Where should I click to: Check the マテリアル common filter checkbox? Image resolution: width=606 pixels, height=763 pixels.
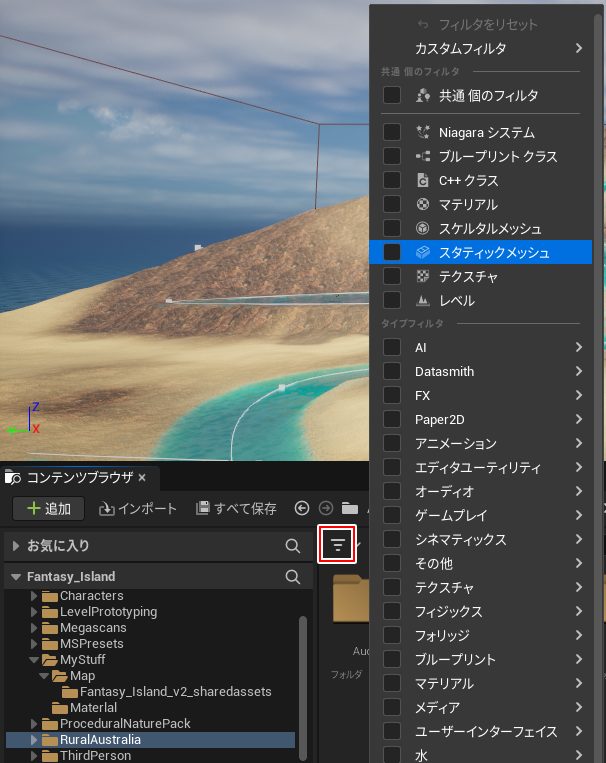392,205
